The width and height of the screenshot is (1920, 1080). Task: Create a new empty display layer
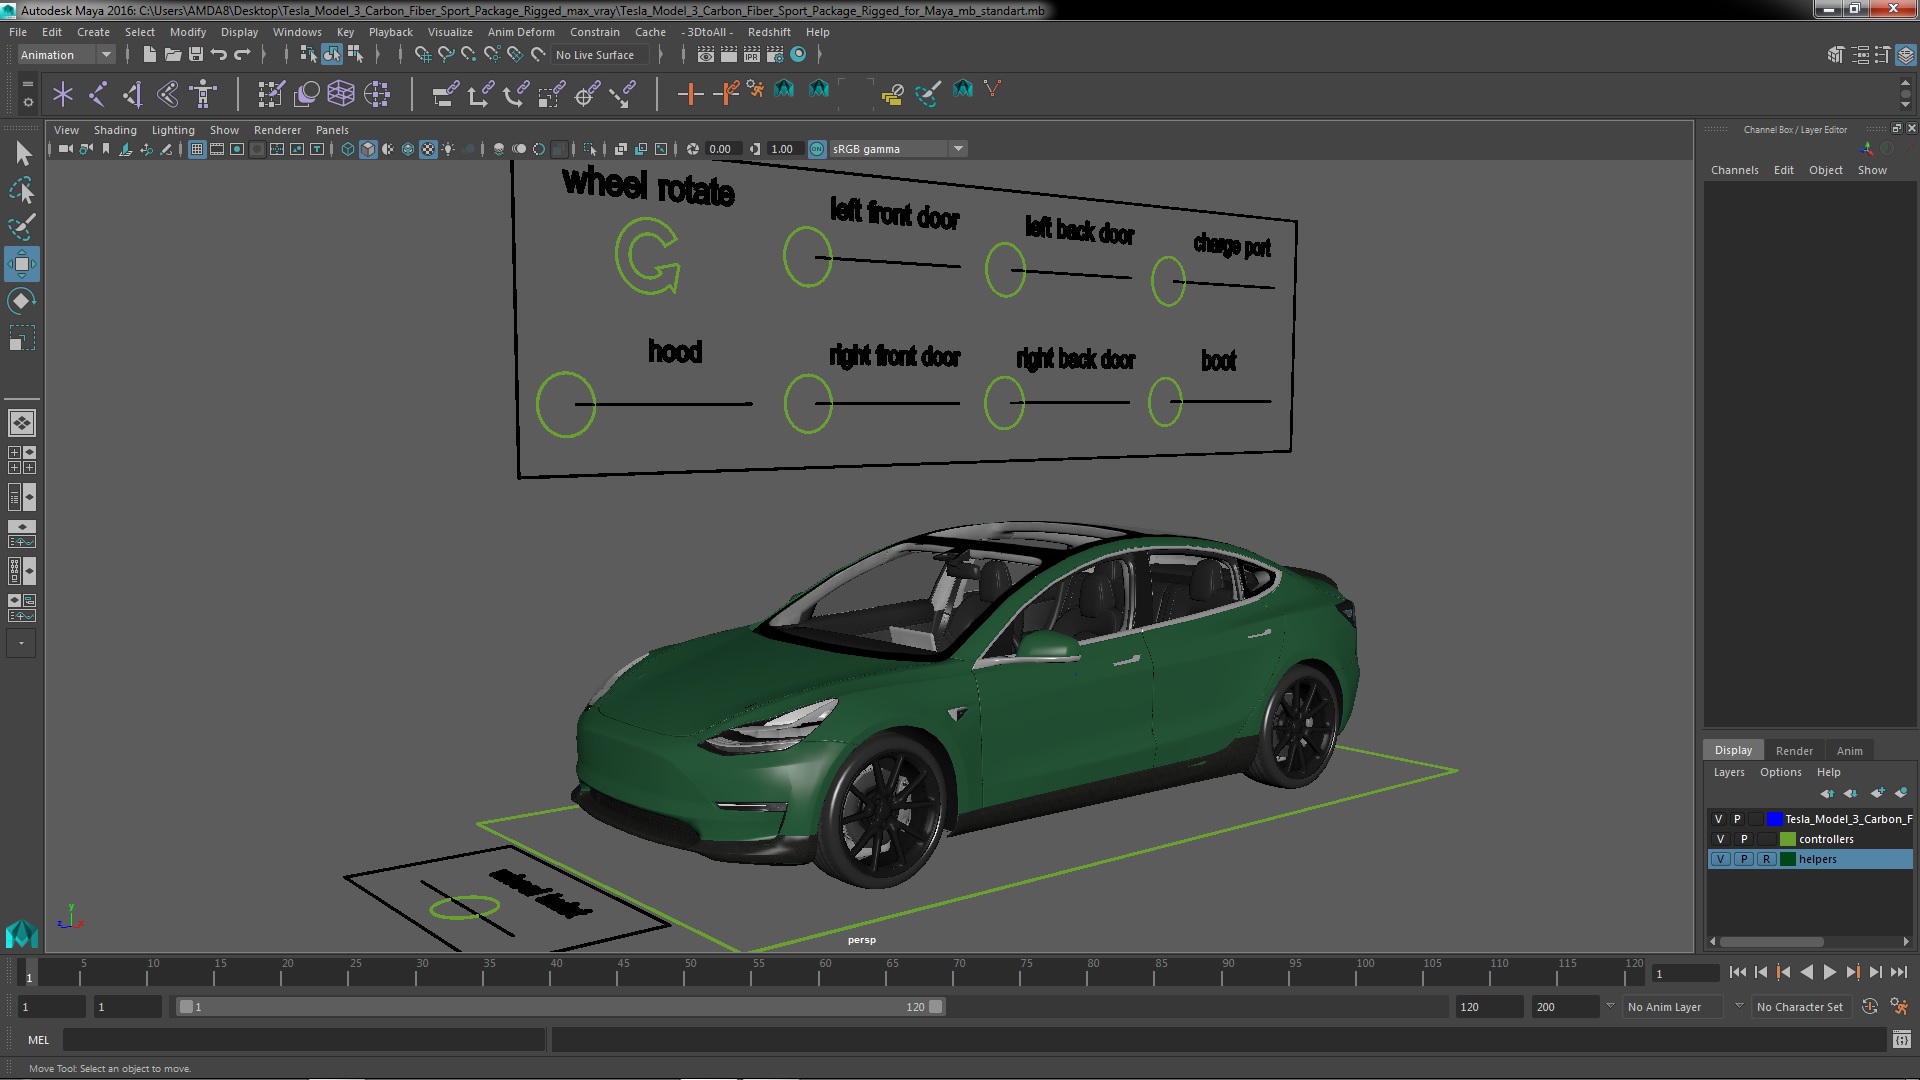pyautogui.click(x=1877, y=793)
